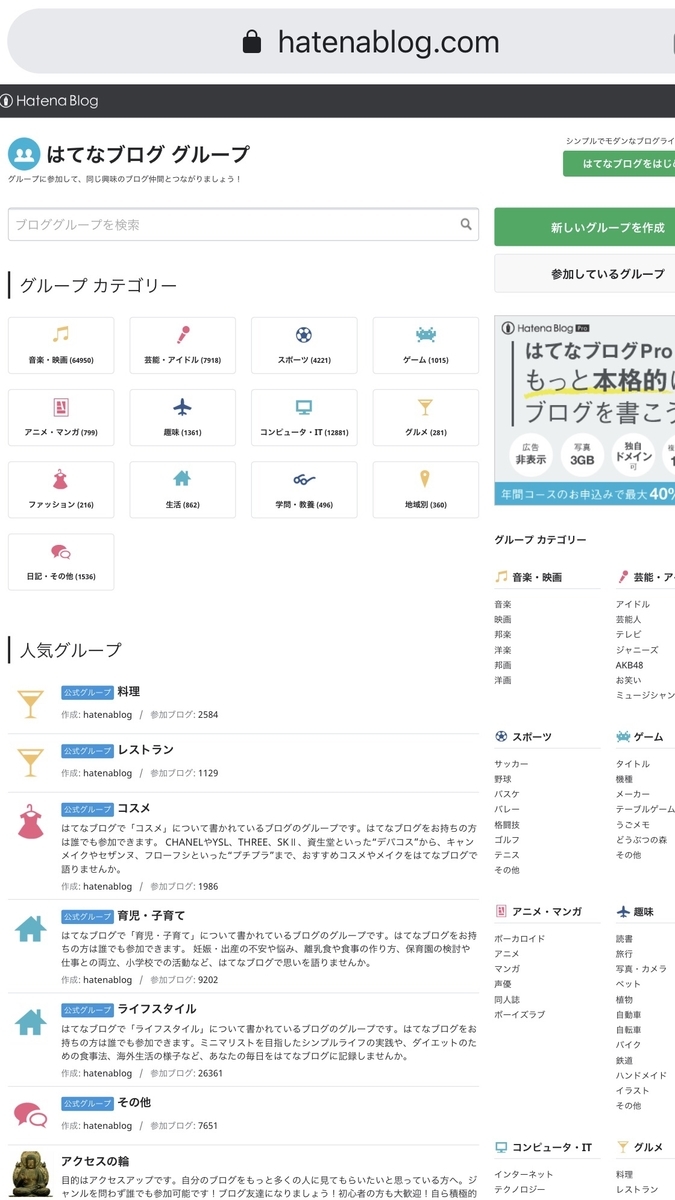This screenshot has width=675, height=1200.
Task: Select インターネット under コンピュータ・IT sidebar
Action: pos(524,1174)
